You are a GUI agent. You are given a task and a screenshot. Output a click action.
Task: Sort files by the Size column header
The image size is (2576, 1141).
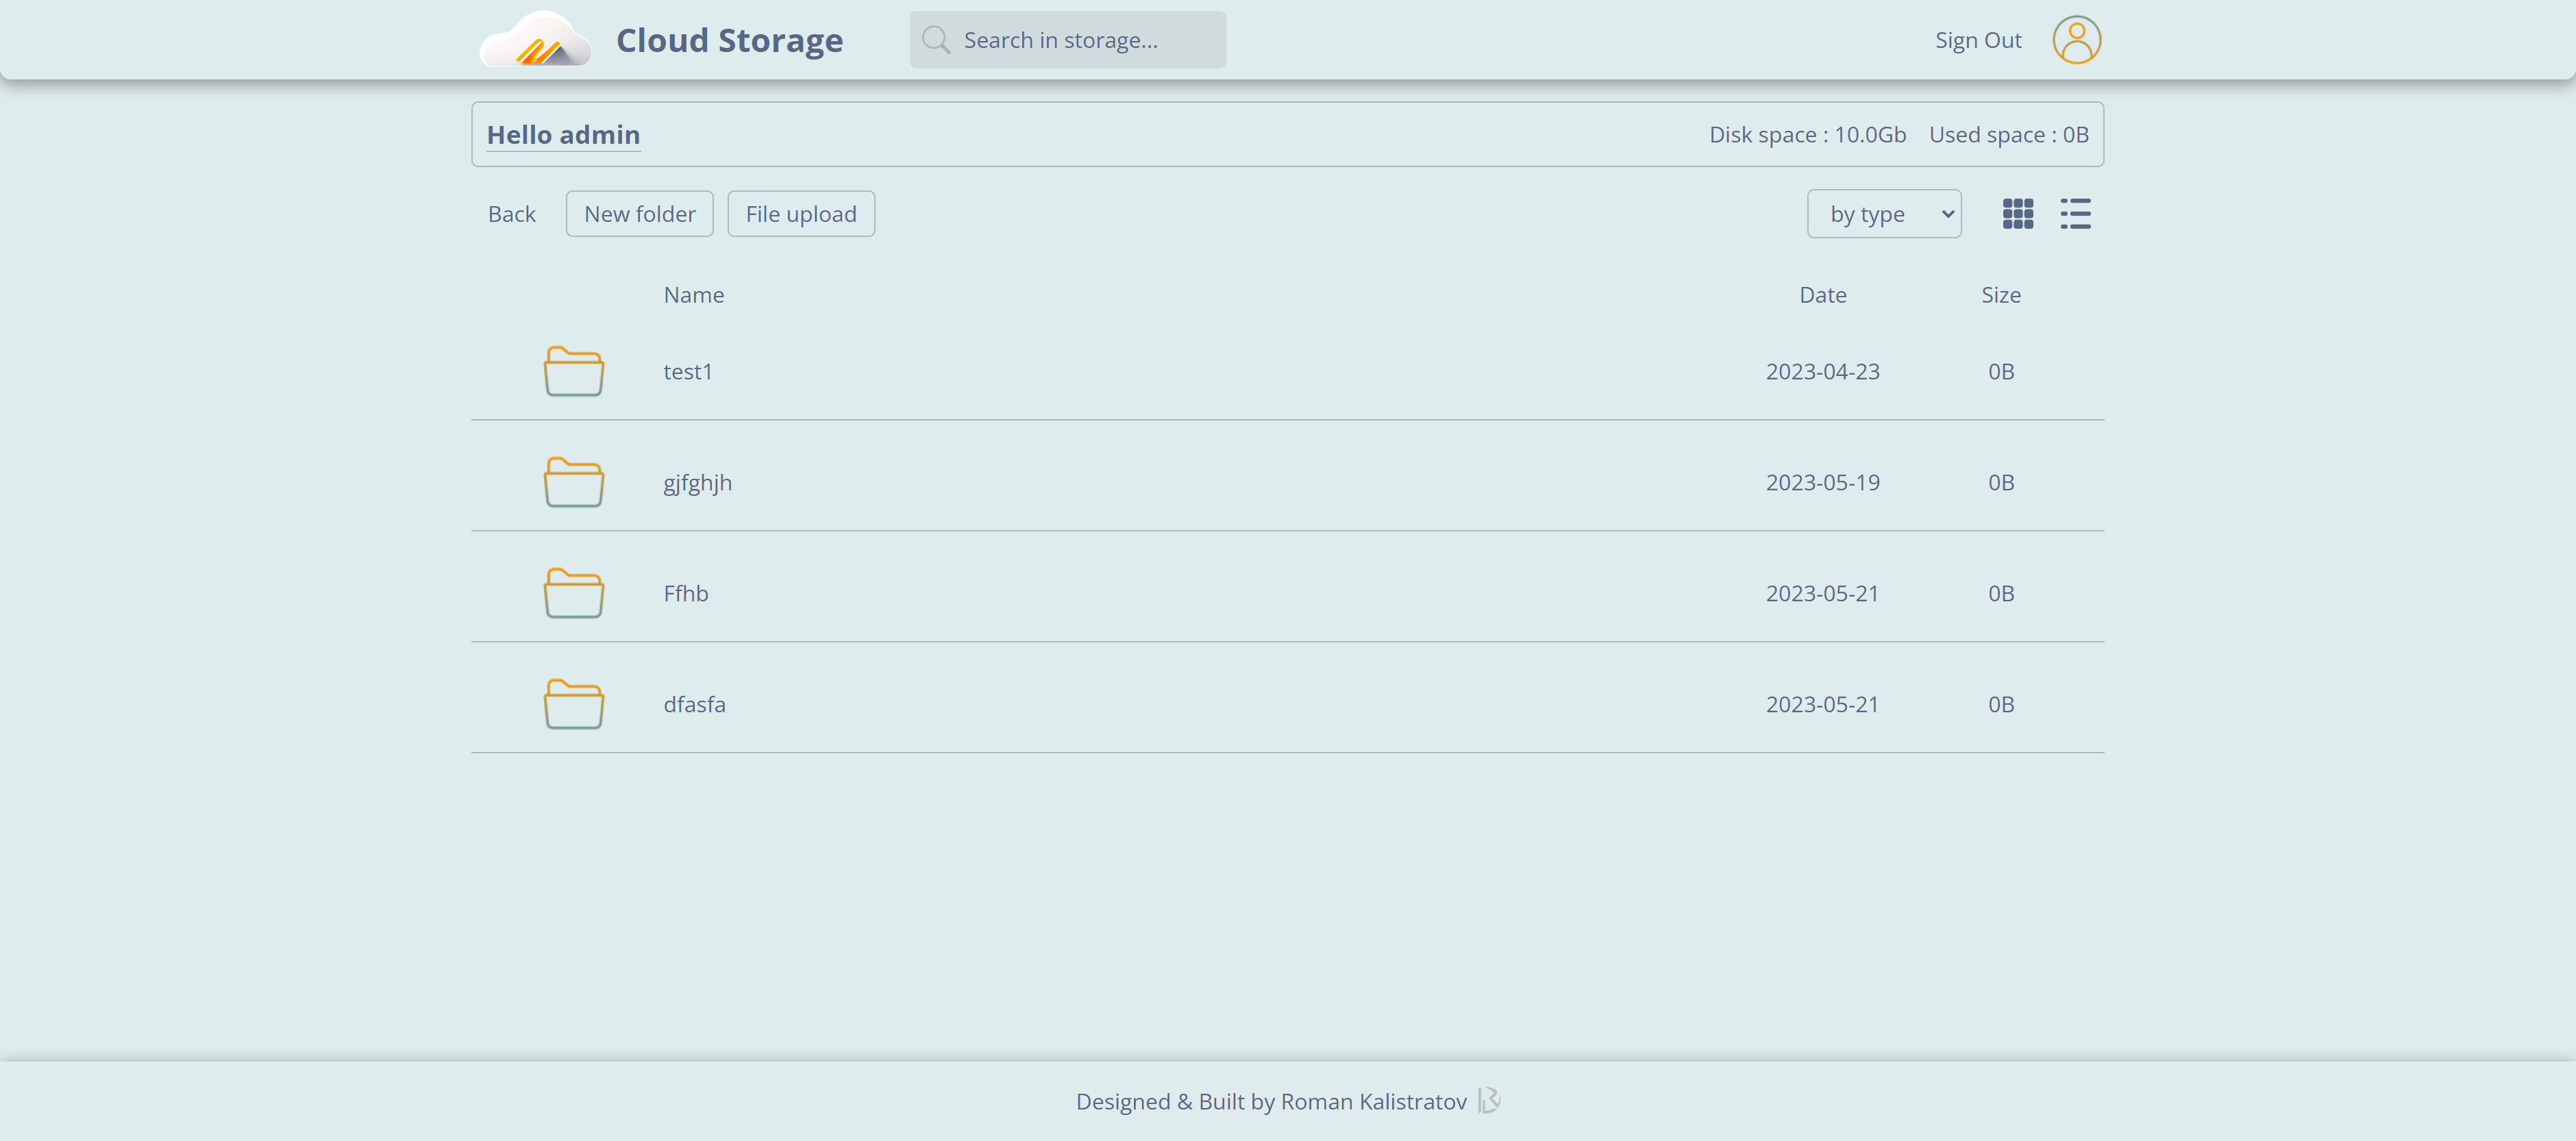2001,294
